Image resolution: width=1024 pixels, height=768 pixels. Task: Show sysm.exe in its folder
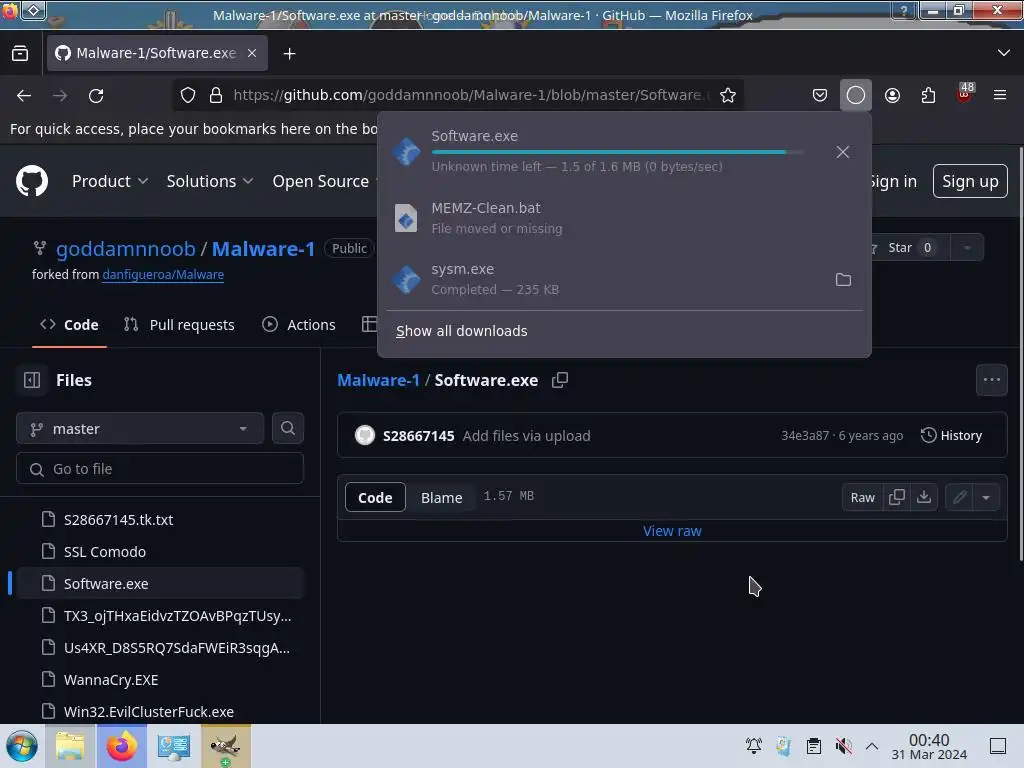pyautogui.click(x=843, y=280)
